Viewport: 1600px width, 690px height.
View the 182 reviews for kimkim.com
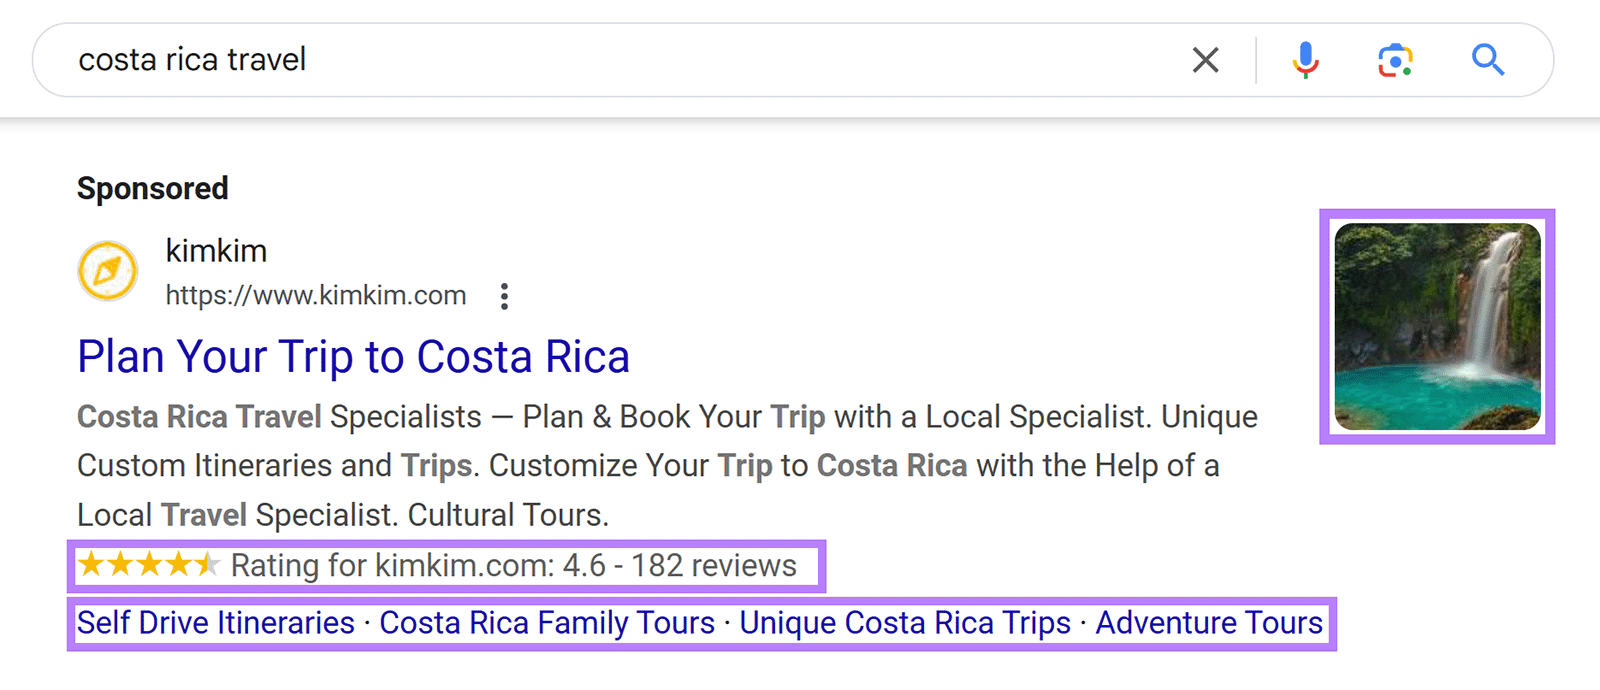click(x=713, y=564)
